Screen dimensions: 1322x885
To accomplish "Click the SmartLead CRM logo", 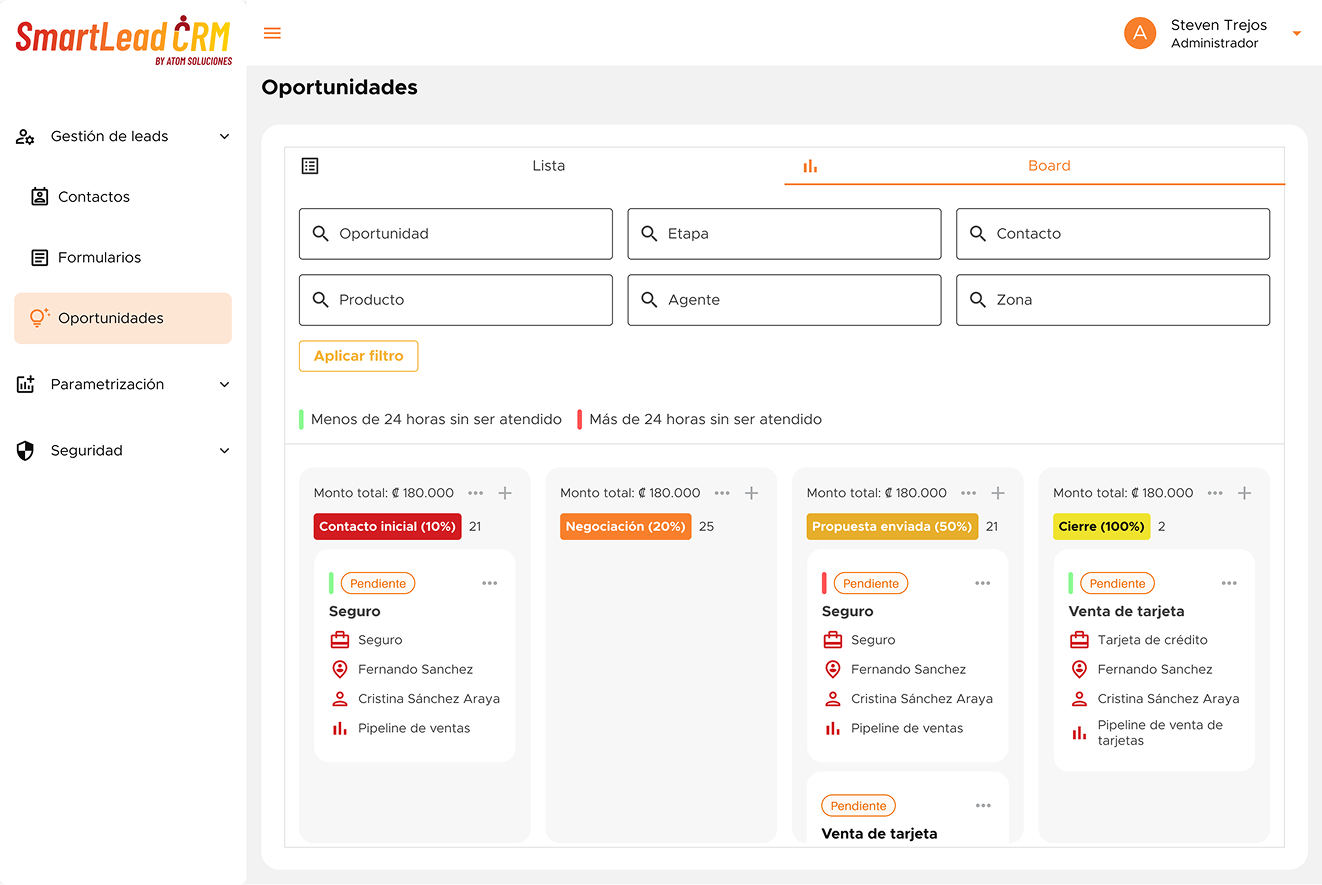I will tap(123, 40).
